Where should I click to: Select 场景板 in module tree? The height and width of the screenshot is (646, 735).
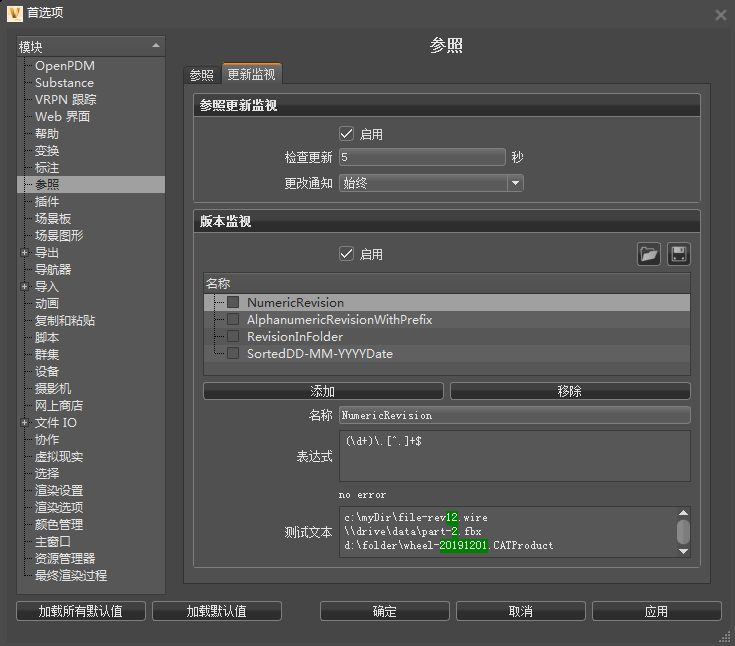tap(53, 218)
